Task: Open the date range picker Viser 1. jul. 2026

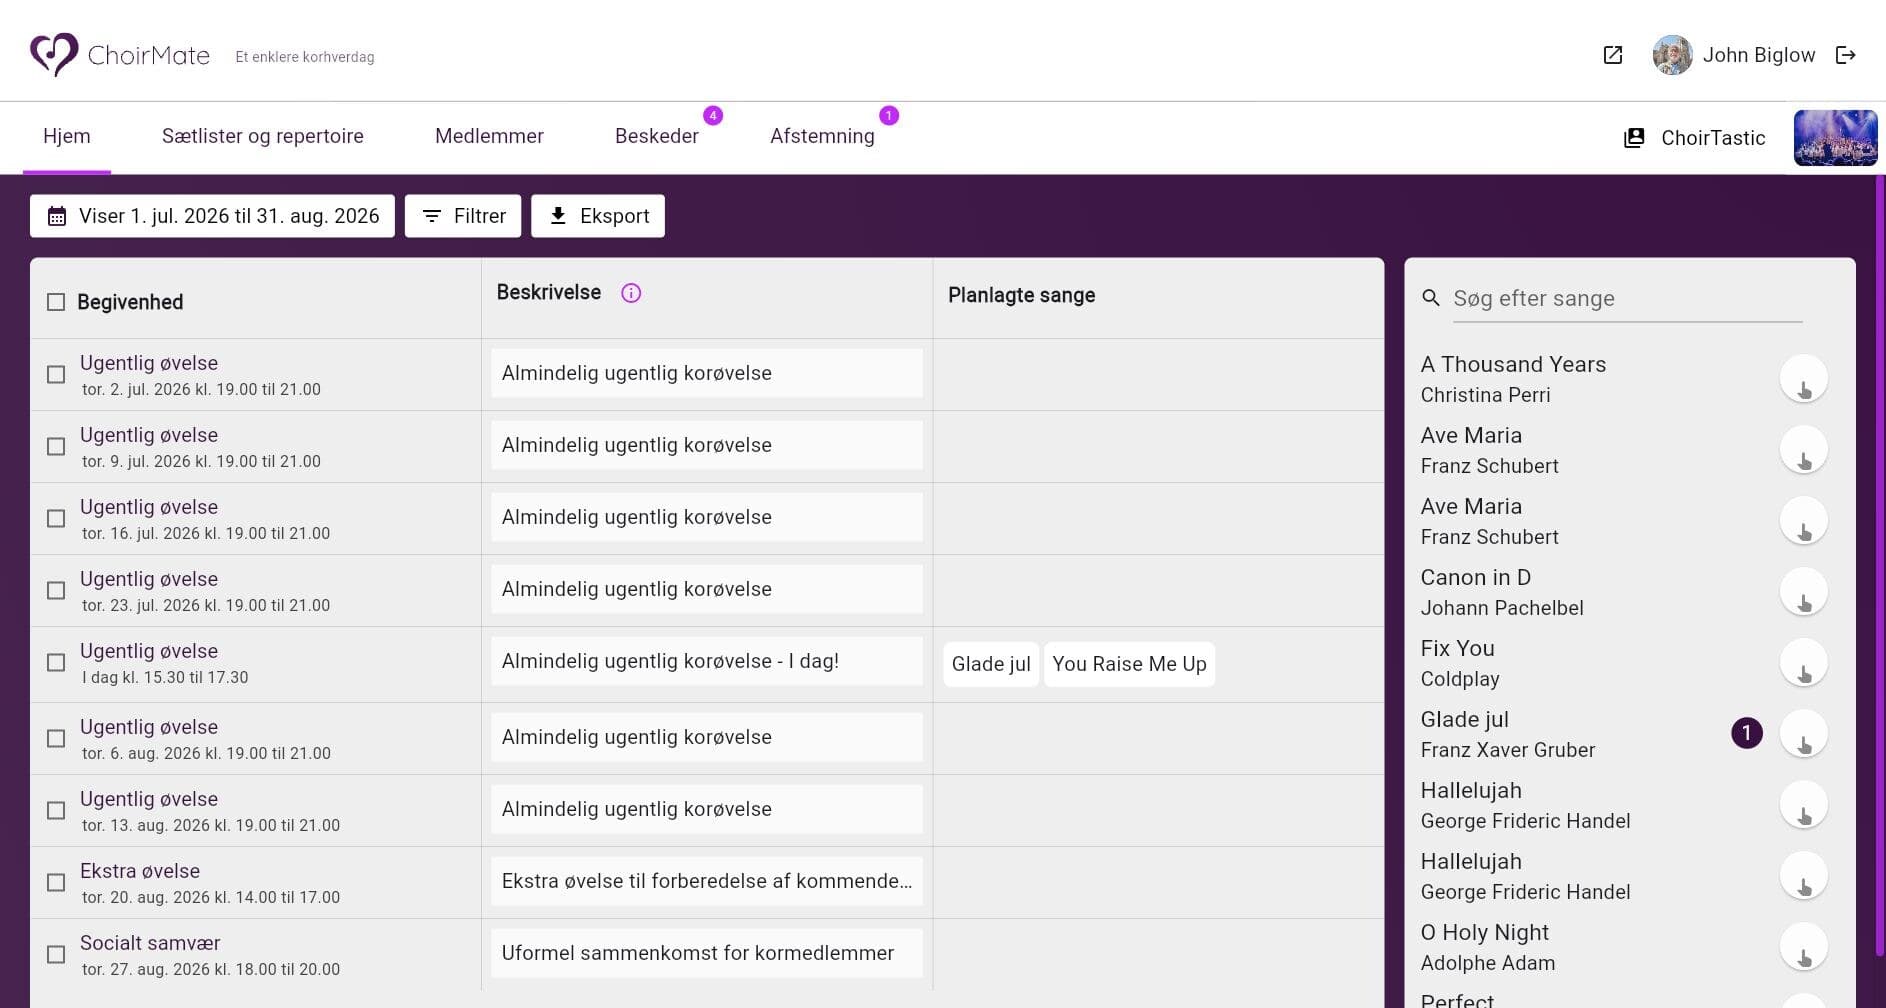Action: tap(212, 216)
